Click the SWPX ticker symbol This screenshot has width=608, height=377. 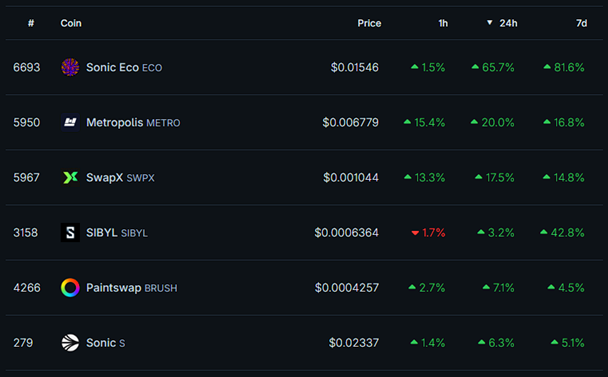[x=140, y=178]
